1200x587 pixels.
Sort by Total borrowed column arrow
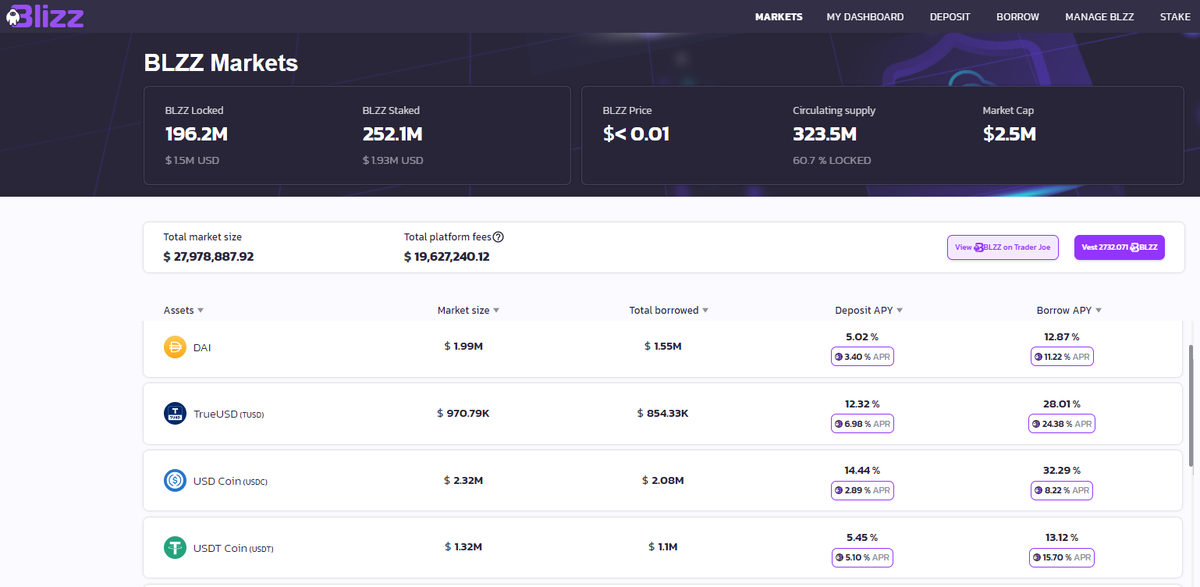click(x=705, y=311)
